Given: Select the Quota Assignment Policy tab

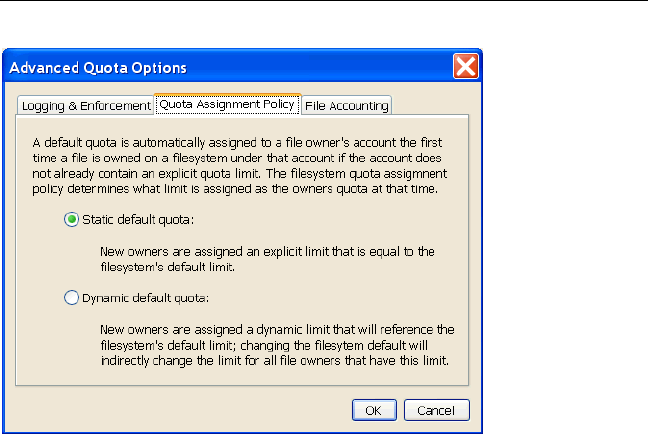Looking at the screenshot, I should pyautogui.click(x=227, y=104).
